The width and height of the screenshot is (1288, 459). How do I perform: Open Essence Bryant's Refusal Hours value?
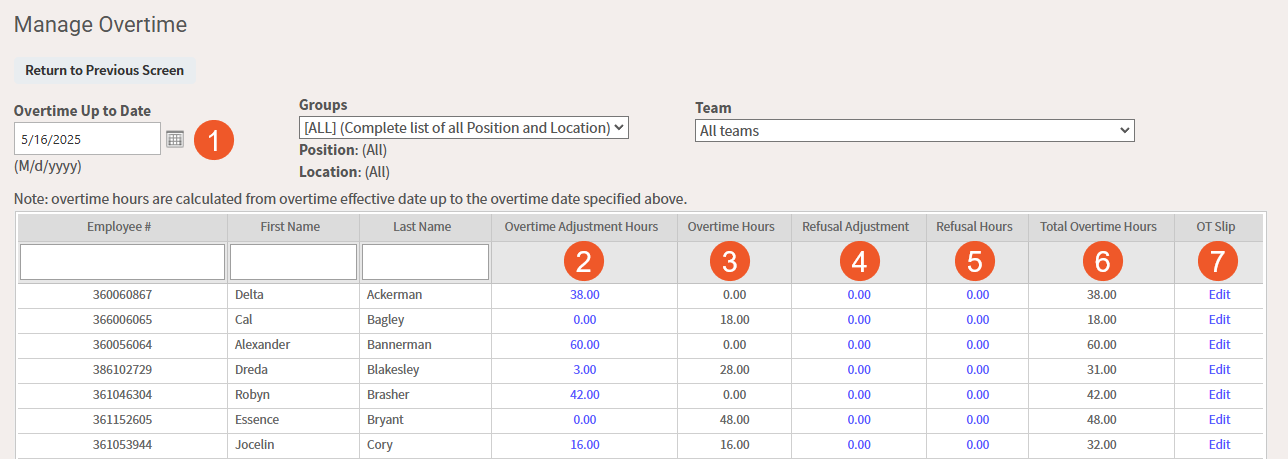(977, 420)
